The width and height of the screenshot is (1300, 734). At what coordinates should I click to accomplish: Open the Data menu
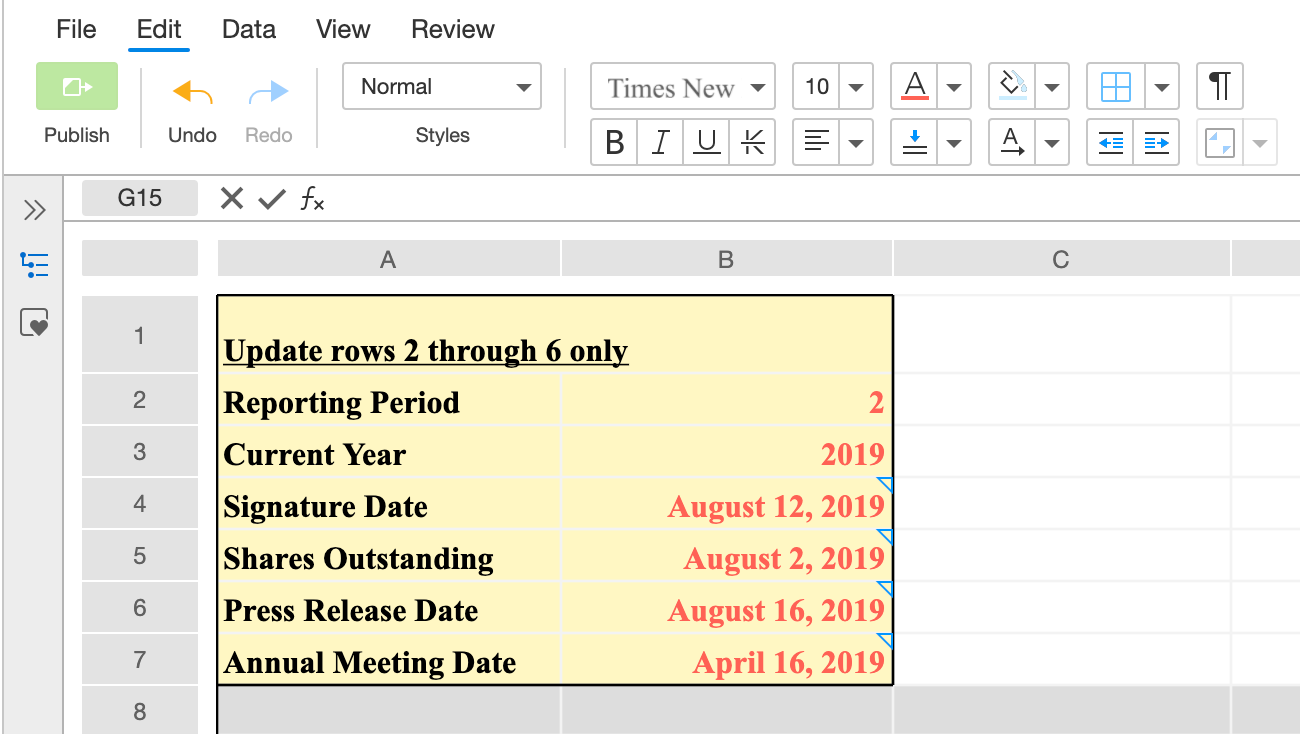248,29
